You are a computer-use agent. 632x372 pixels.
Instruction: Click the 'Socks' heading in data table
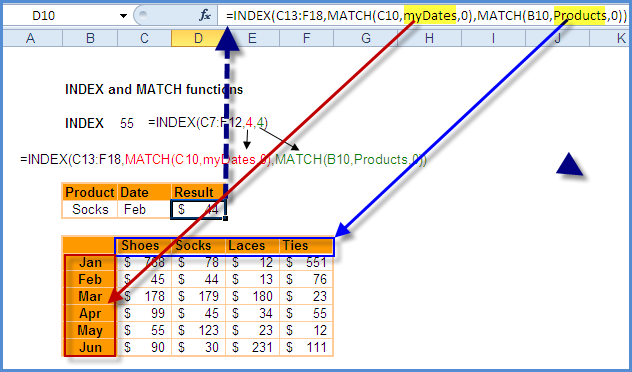(198, 245)
